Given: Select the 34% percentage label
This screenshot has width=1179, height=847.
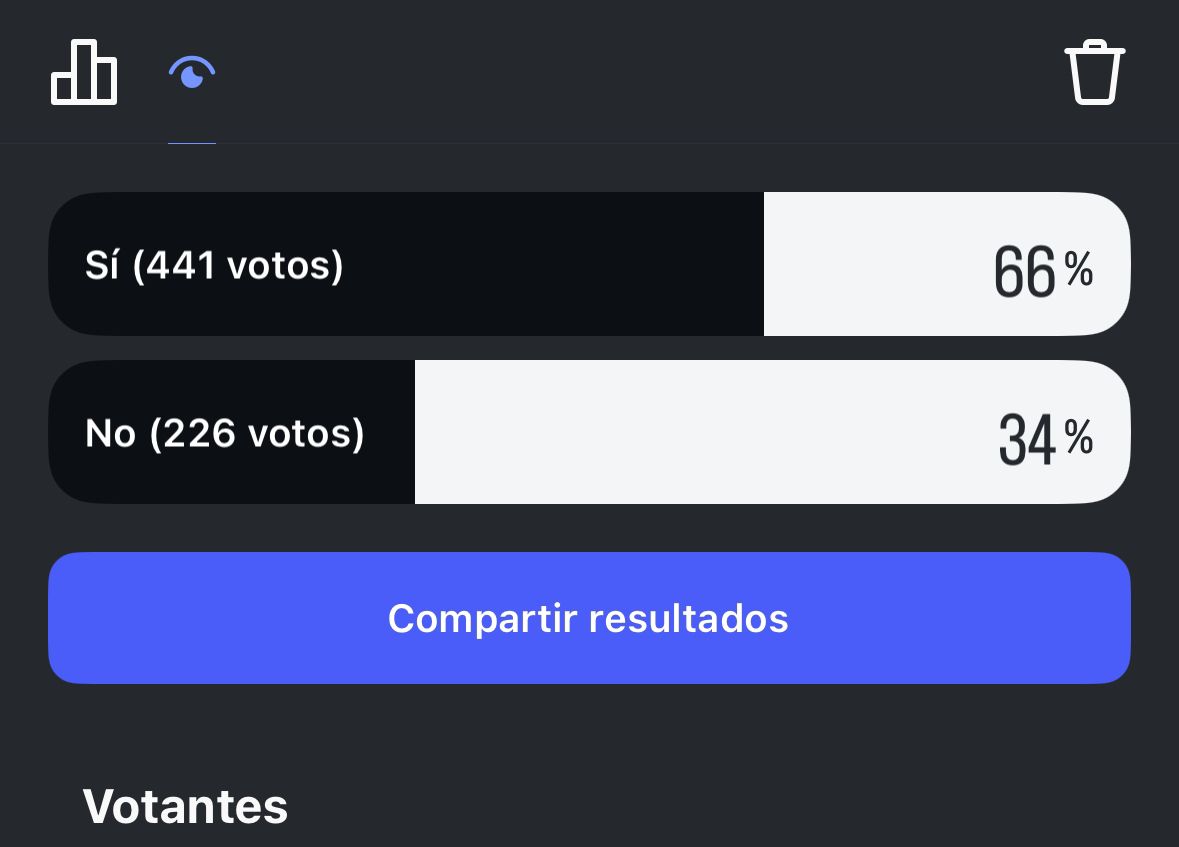Looking at the screenshot, I should (1045, 439).
